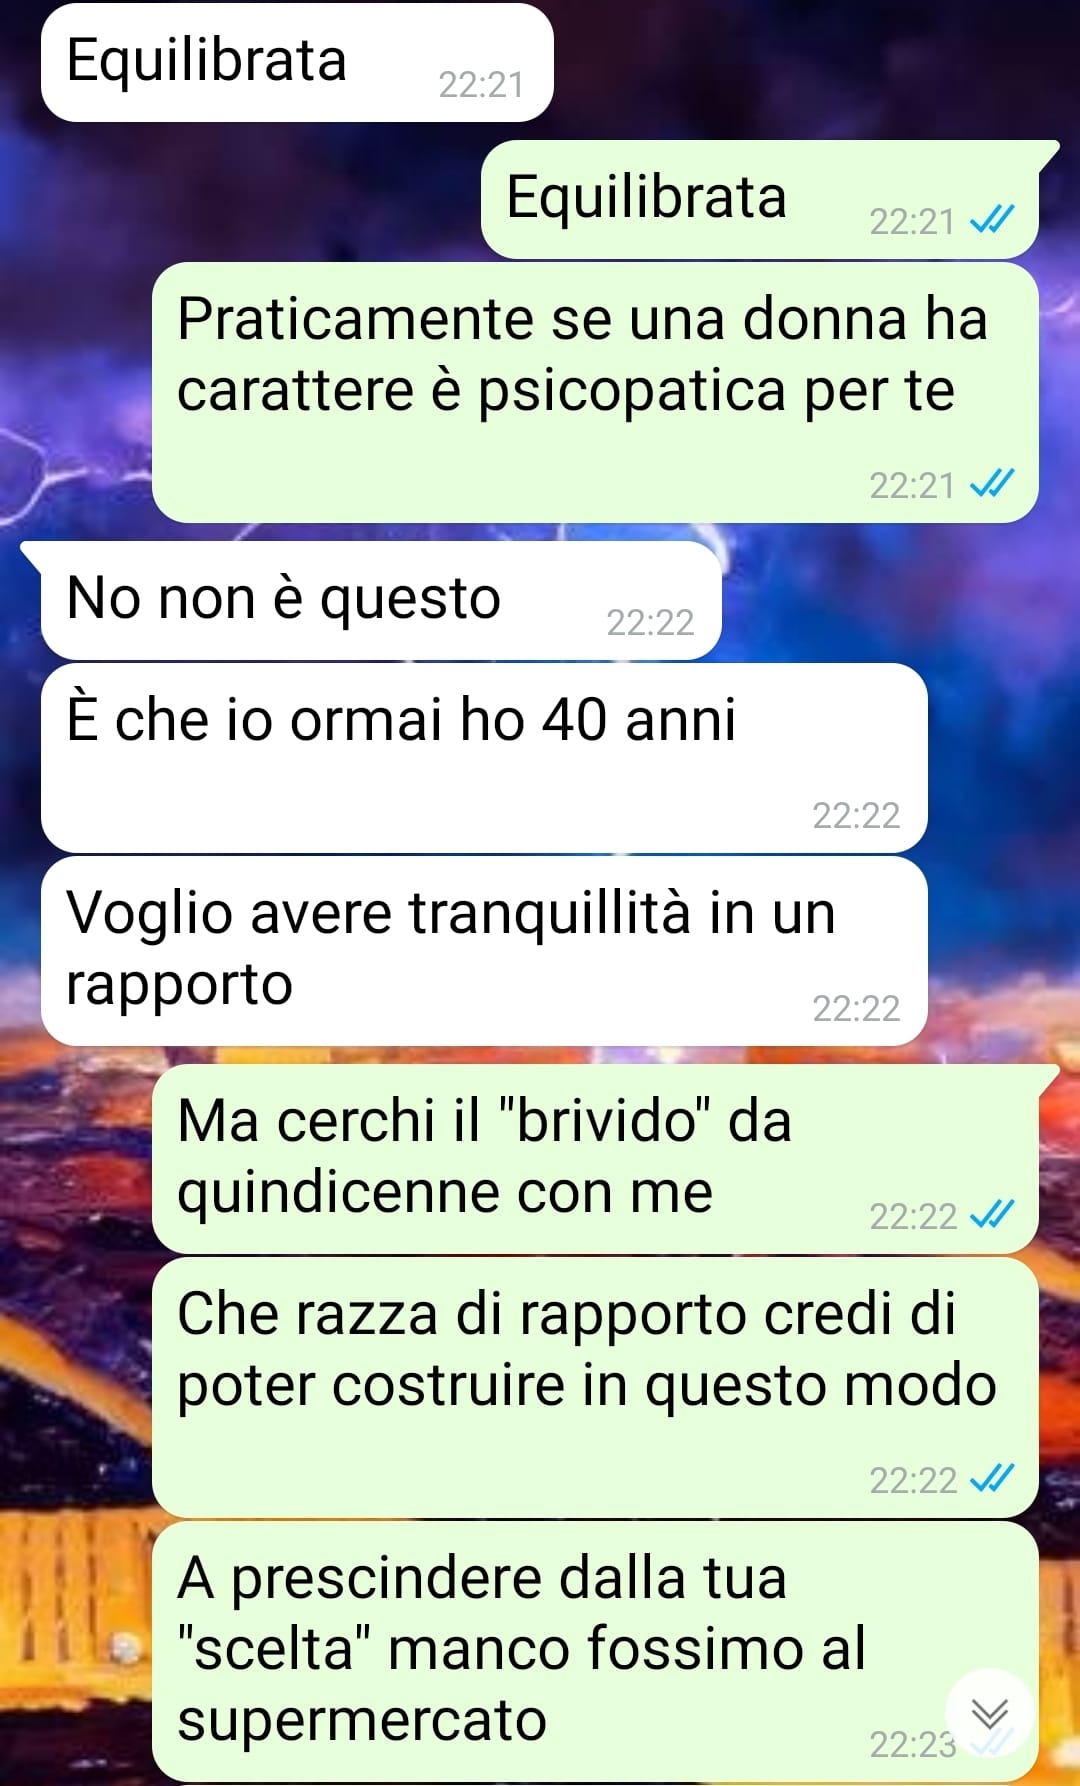
Task: Select the received "Equilibrata" message bubble
Action: (297, 63)
